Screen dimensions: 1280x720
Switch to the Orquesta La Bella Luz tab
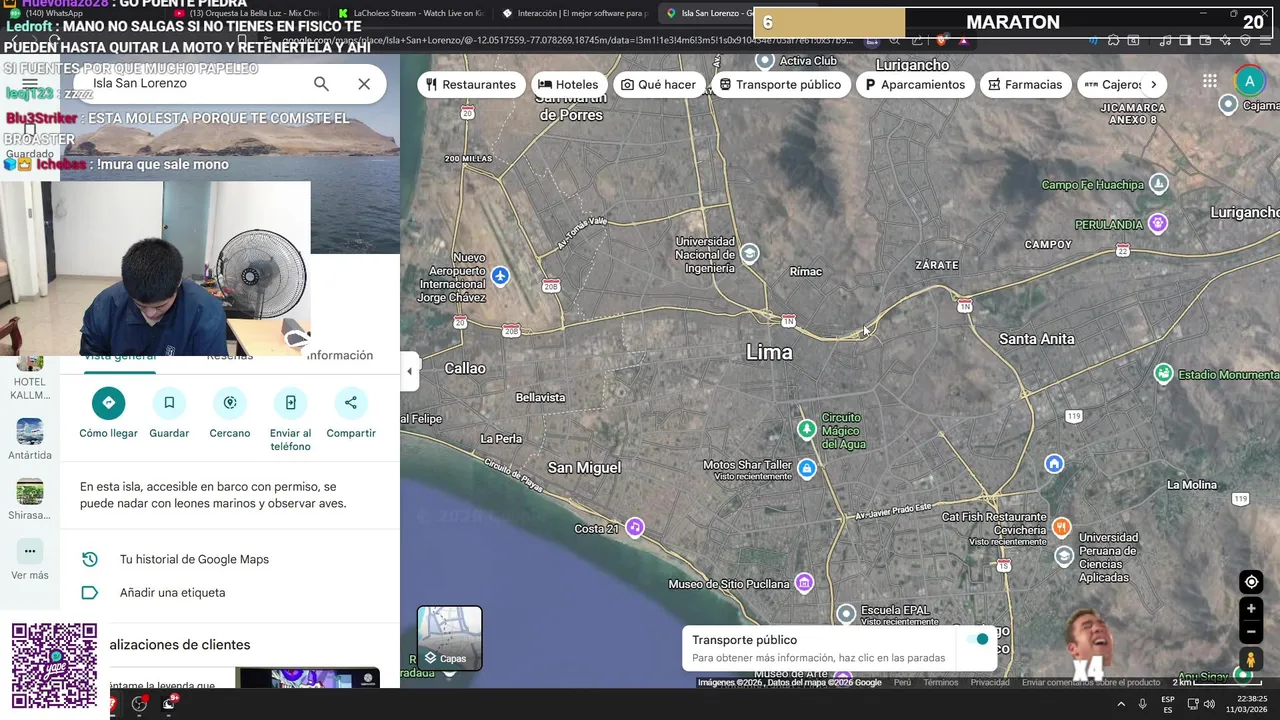click(247, 13)
